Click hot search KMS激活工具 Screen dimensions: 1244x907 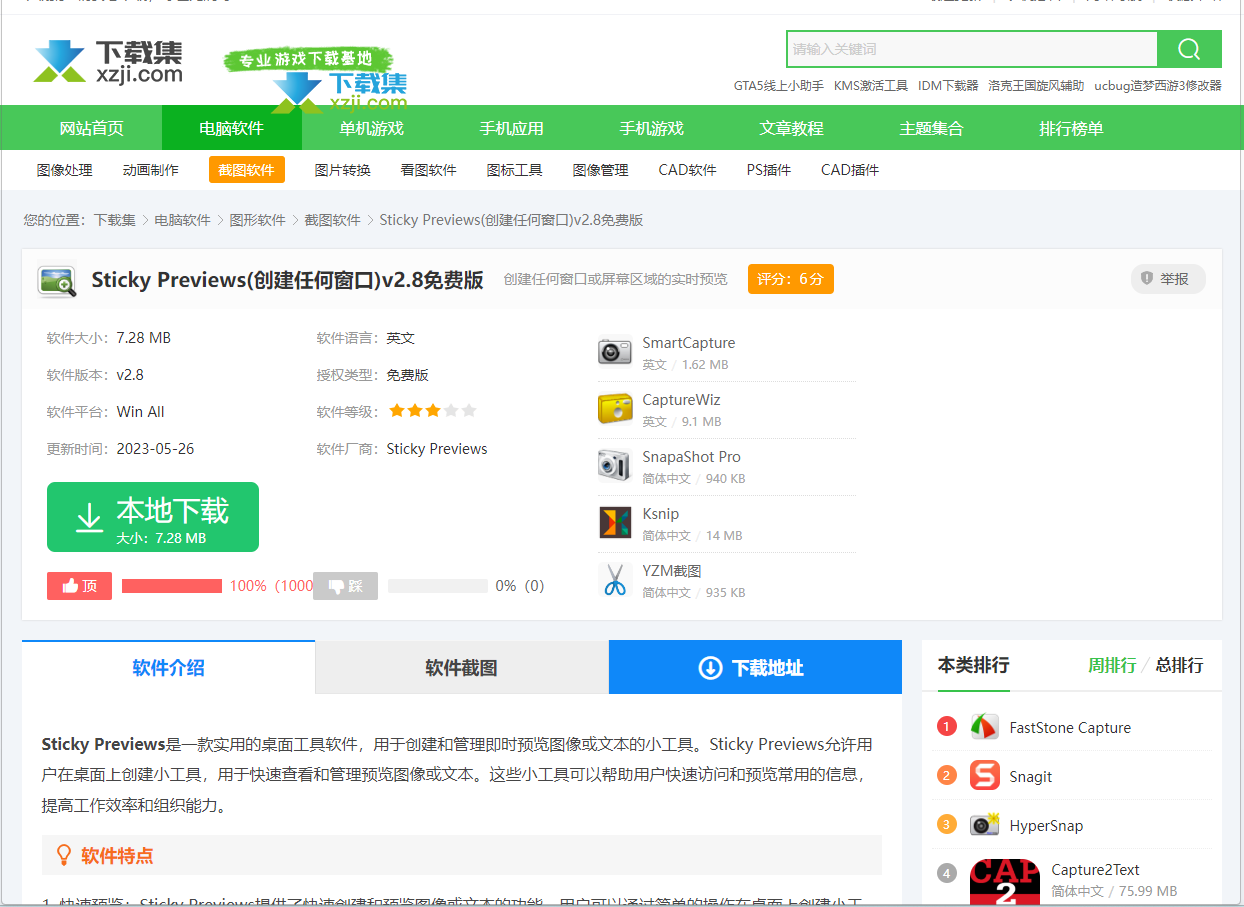tap(871, 86)
